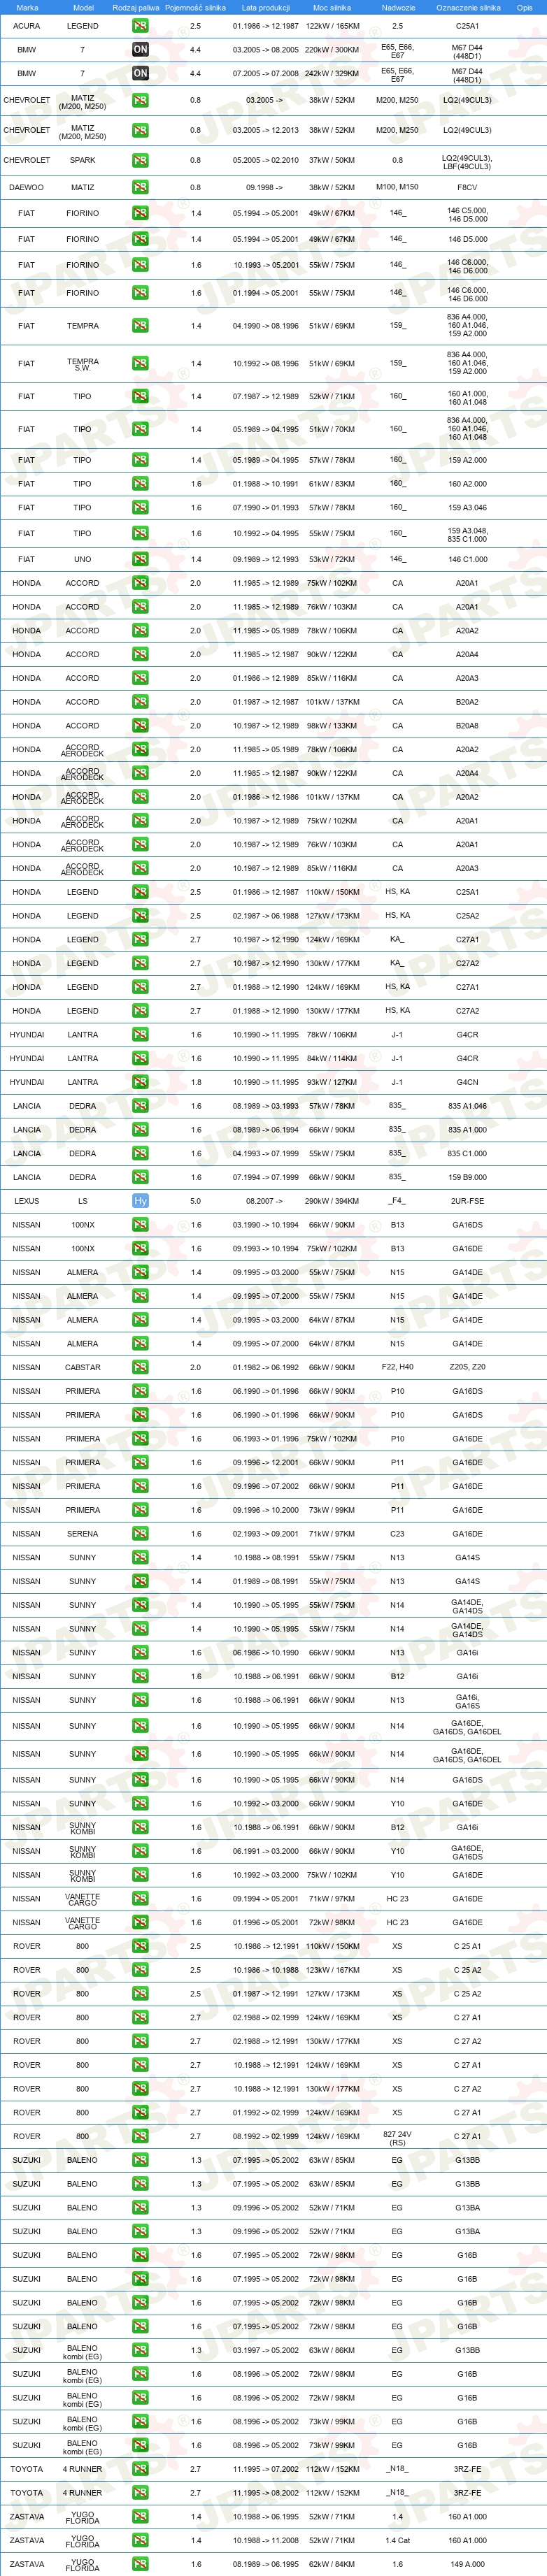547x2576 pixels.
Task: Select PB icon in CHEVROLET SPARK row
Action: [140, 160]
